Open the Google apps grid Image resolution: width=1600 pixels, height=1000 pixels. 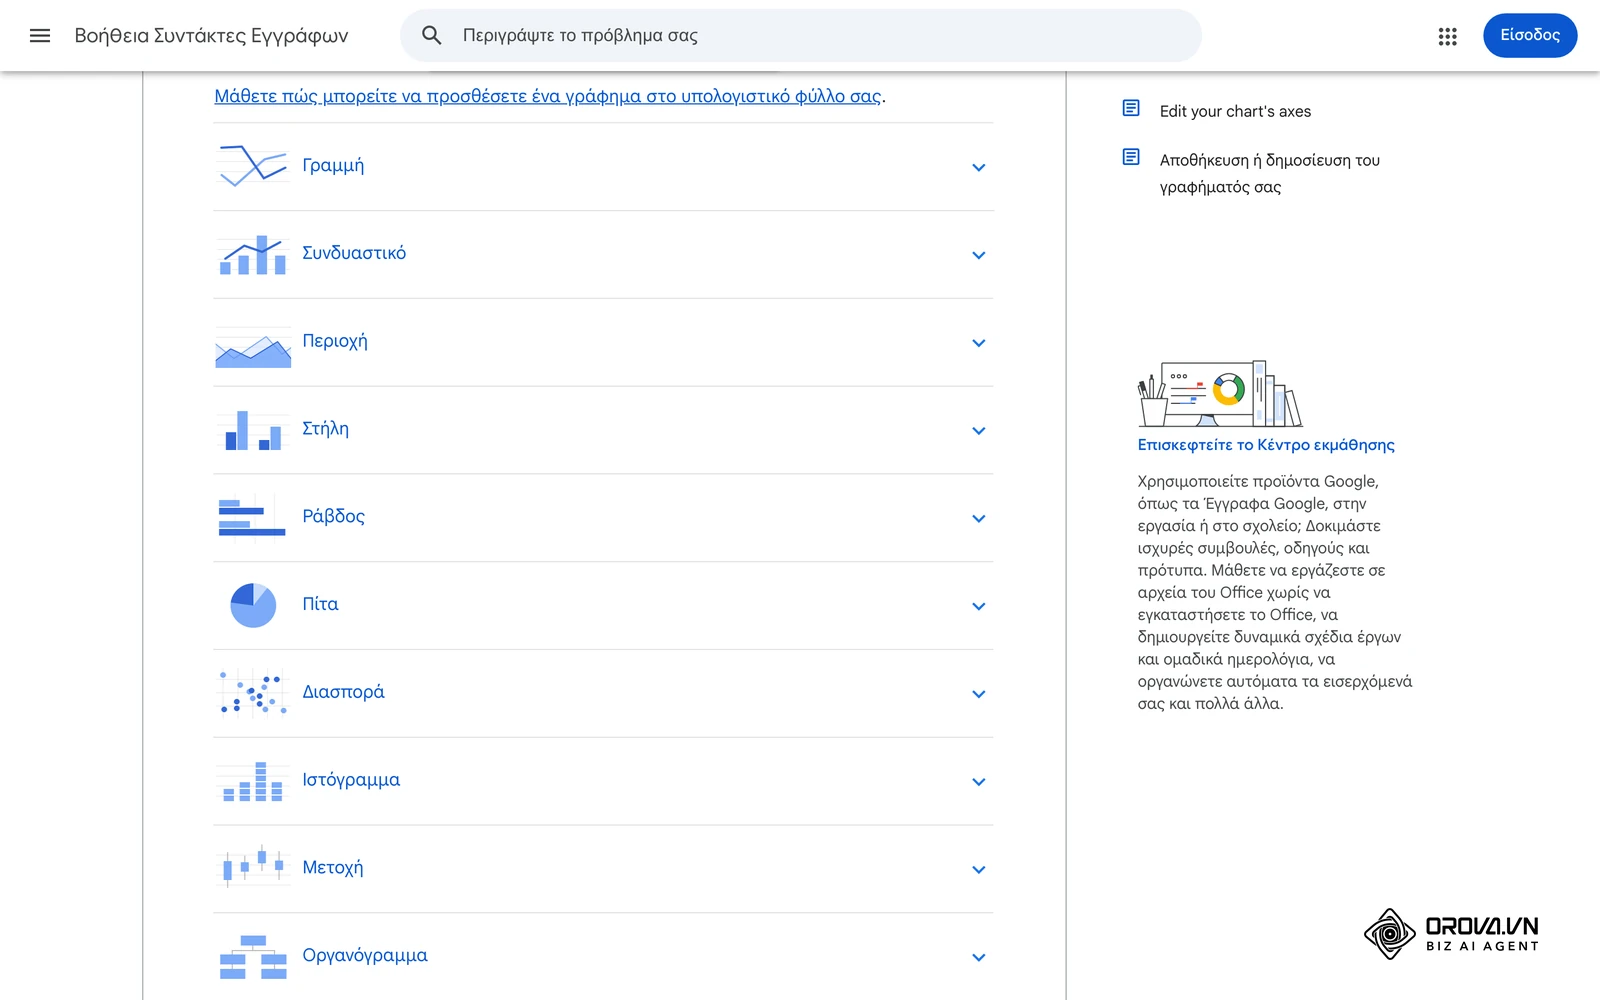tap(1447, 36)
